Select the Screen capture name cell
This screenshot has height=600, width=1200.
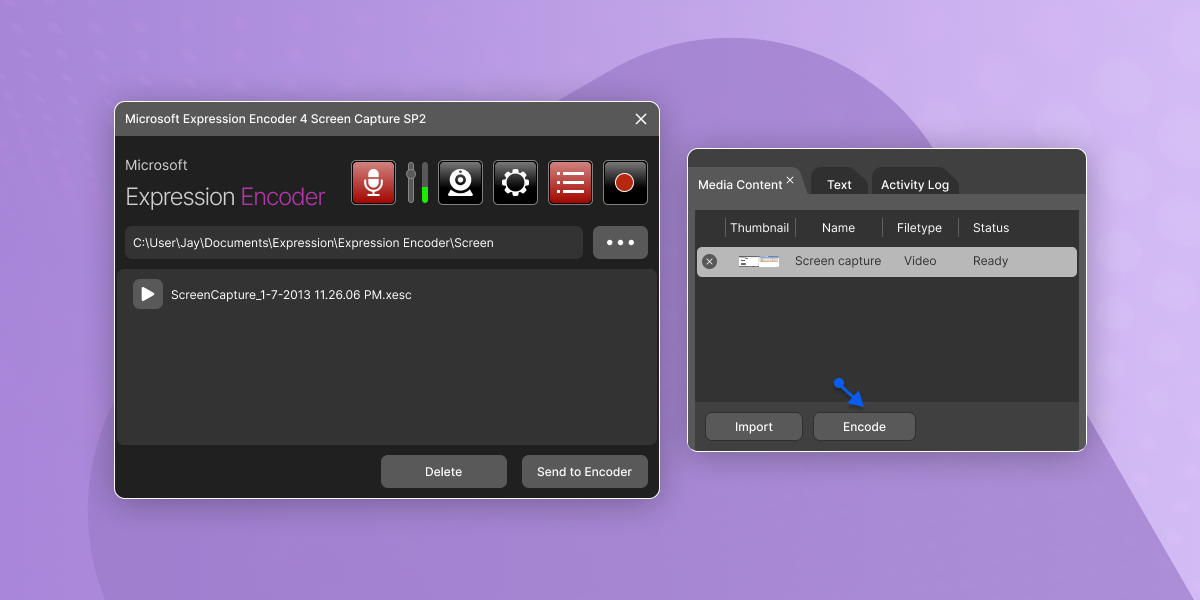838,261
